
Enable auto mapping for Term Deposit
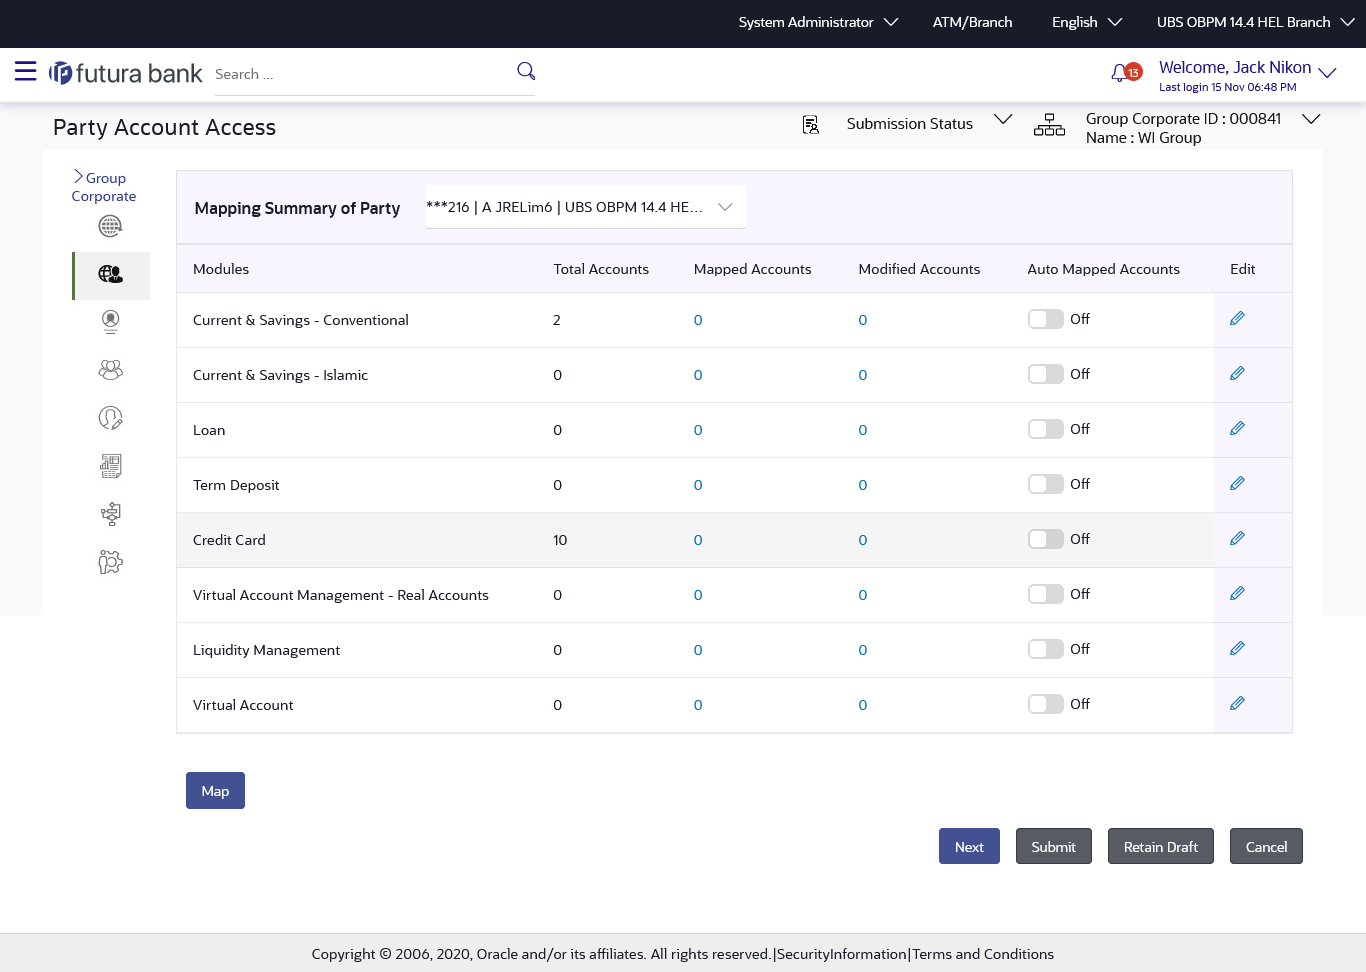click(1045, 484)
